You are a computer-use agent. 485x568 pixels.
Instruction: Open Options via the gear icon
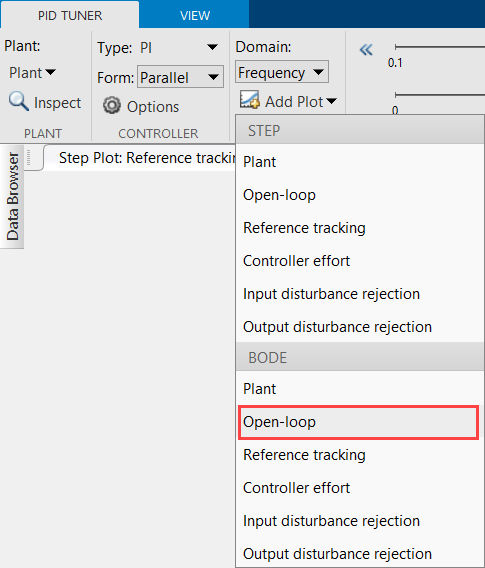tap(112, 105)
